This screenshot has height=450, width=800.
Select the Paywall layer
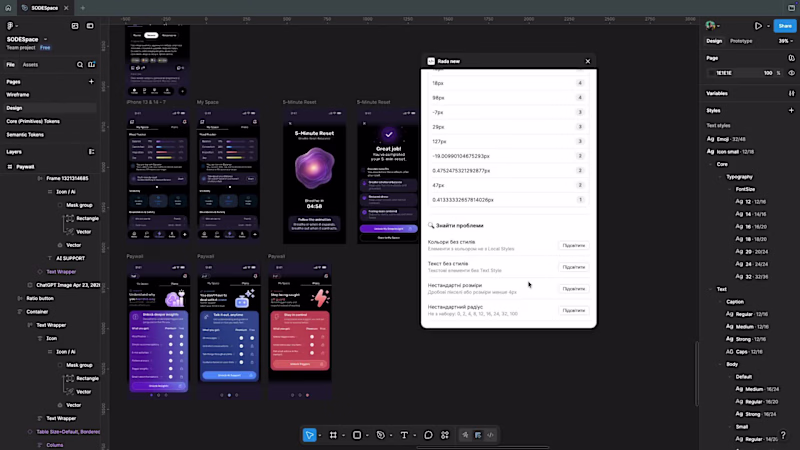click(x=25, y=167)
